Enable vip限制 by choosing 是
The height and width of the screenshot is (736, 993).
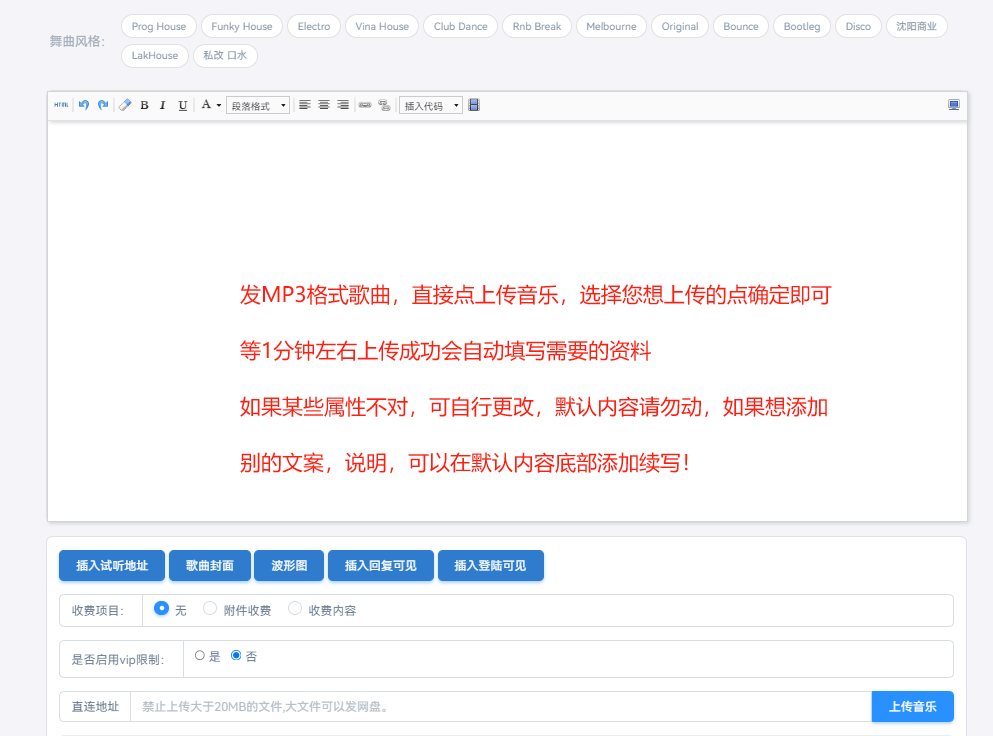(x=200, y=656)
